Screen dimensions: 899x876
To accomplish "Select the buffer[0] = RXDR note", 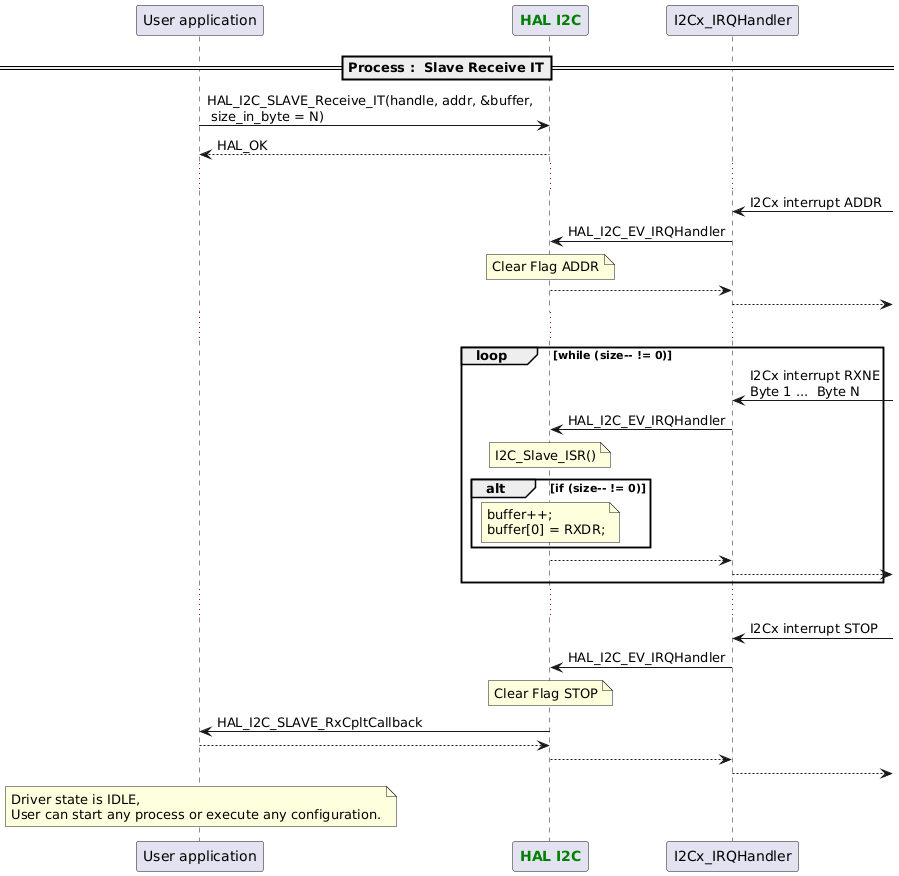I will click(549, 522).
